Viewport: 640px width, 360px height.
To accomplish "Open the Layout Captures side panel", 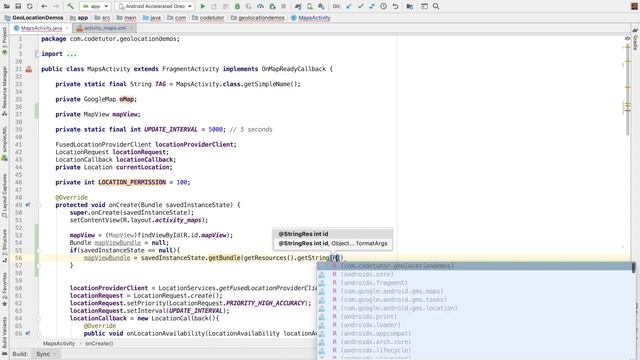I will click(x=4, y=196).
